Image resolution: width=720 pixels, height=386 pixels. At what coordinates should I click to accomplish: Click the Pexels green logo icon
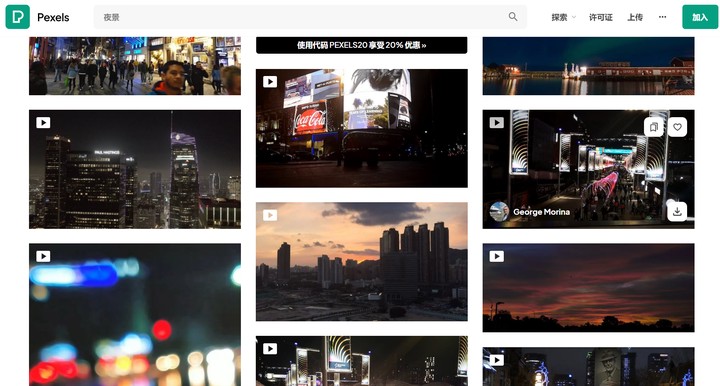(17, 17)
